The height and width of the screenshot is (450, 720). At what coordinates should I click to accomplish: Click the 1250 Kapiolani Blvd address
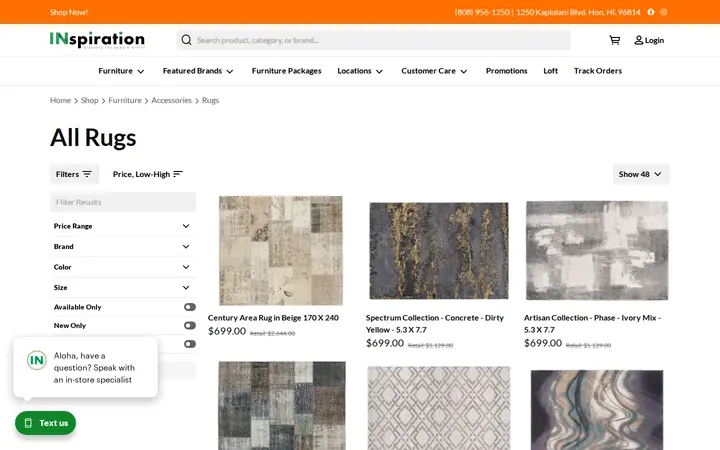point(578,12)
